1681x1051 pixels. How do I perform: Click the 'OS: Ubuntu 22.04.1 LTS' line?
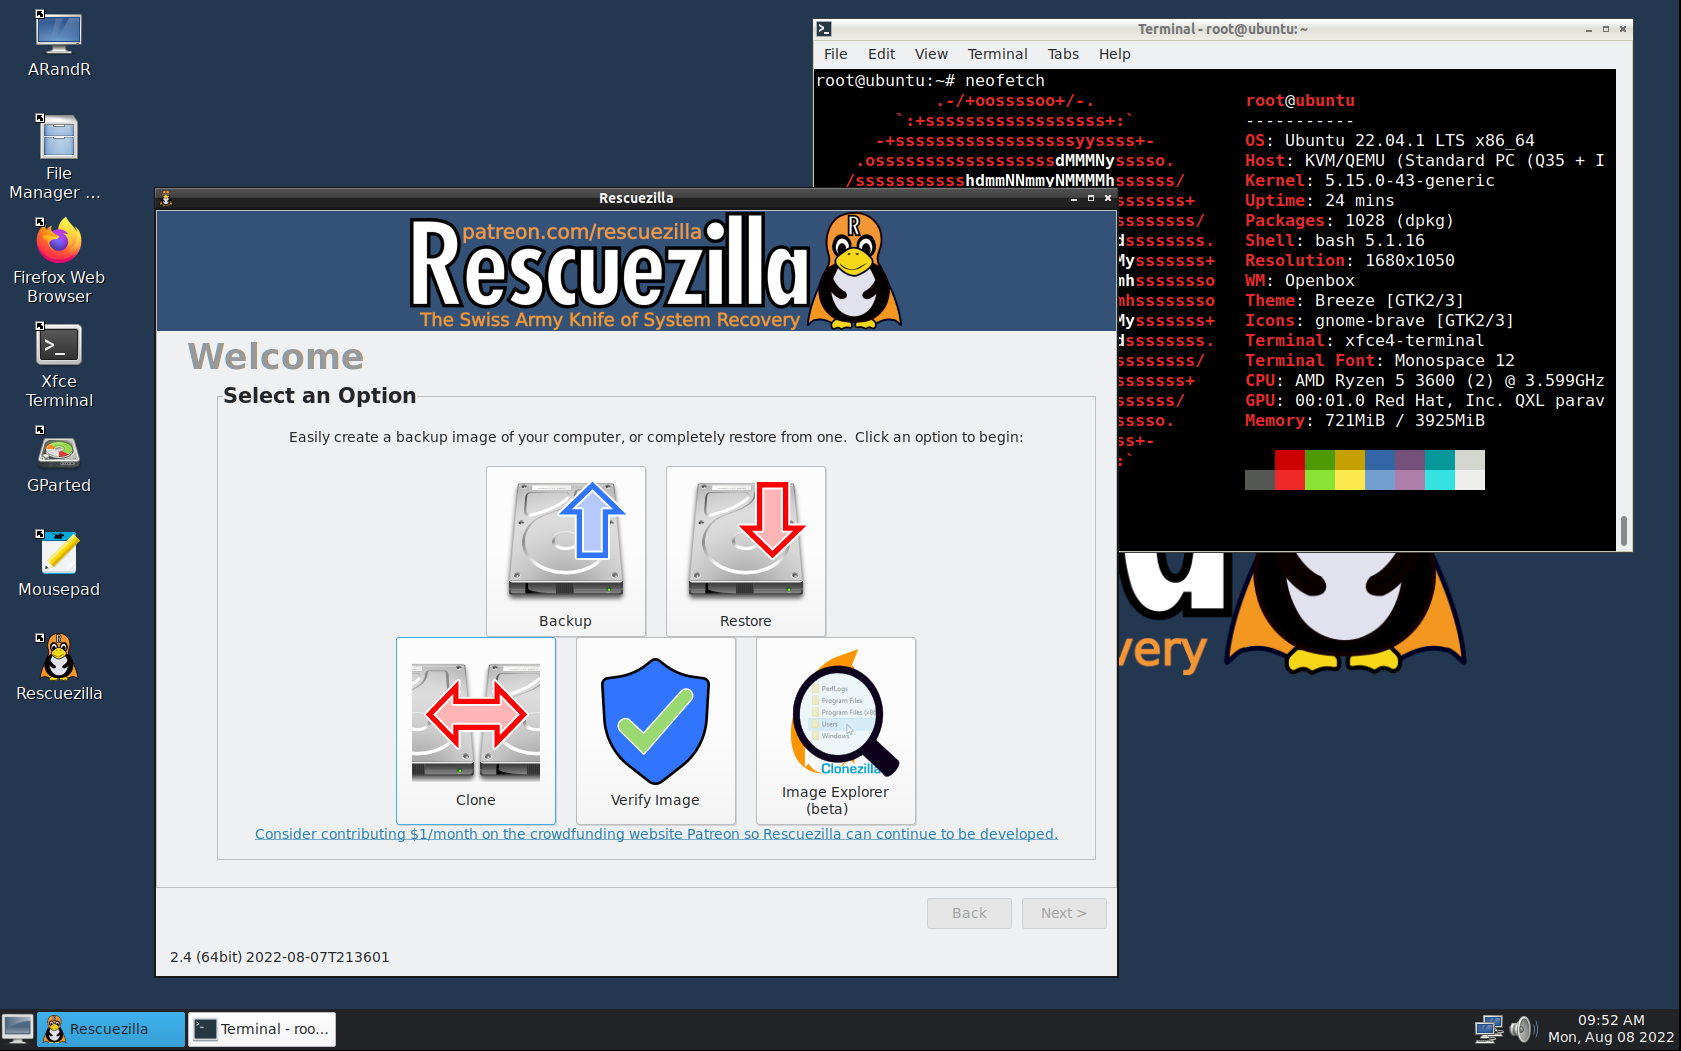1390,141
